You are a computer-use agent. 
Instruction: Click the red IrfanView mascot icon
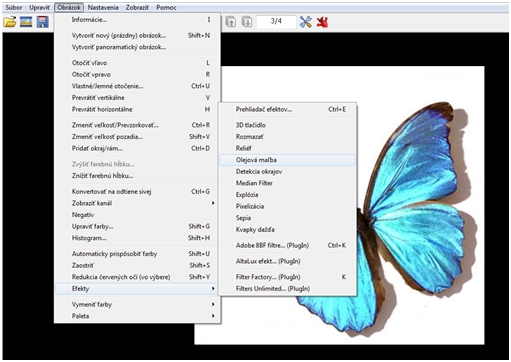[x=322, y=22]
